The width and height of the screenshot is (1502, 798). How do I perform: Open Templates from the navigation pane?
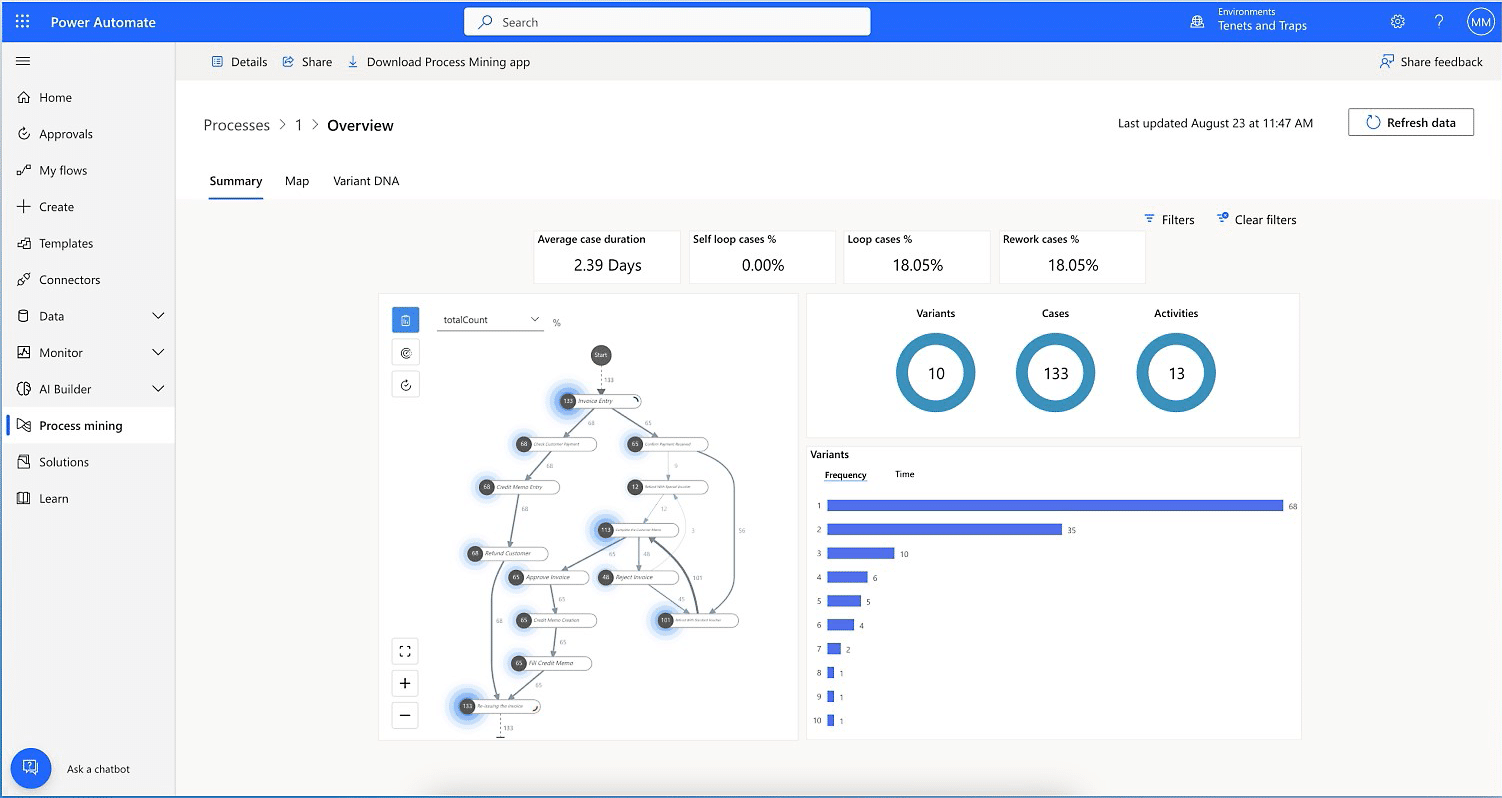(66, 243)
